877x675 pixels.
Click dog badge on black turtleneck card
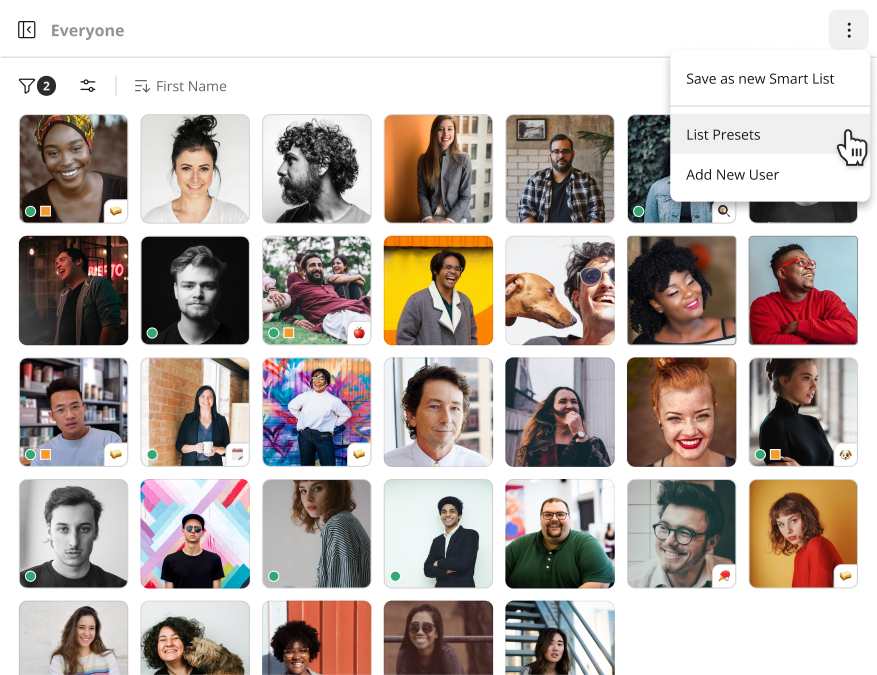(846, 454)
